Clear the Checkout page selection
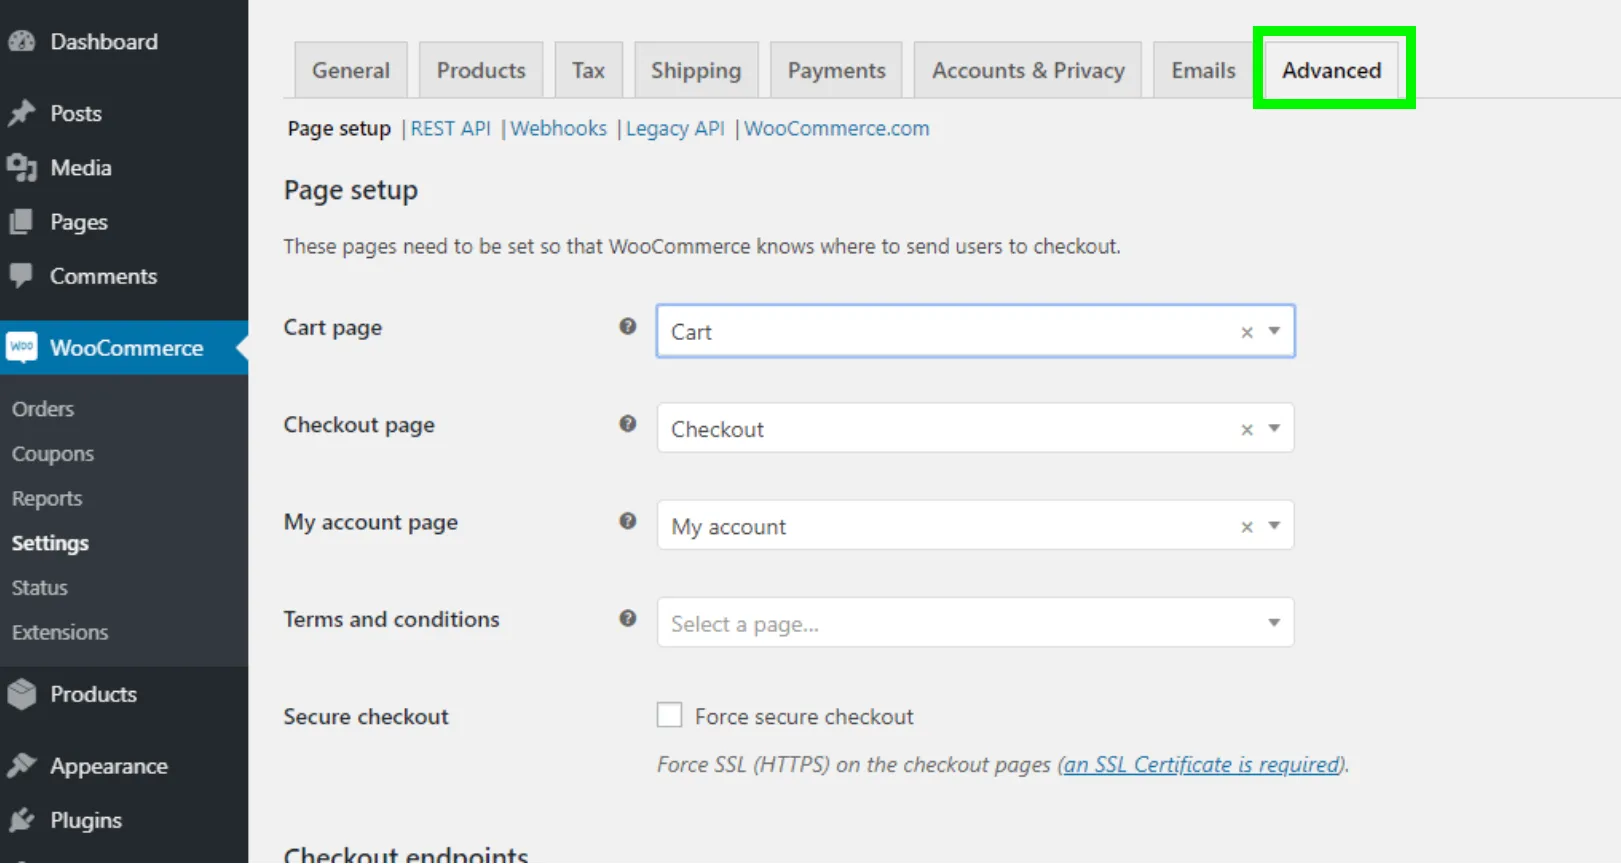 [1247, 429]
